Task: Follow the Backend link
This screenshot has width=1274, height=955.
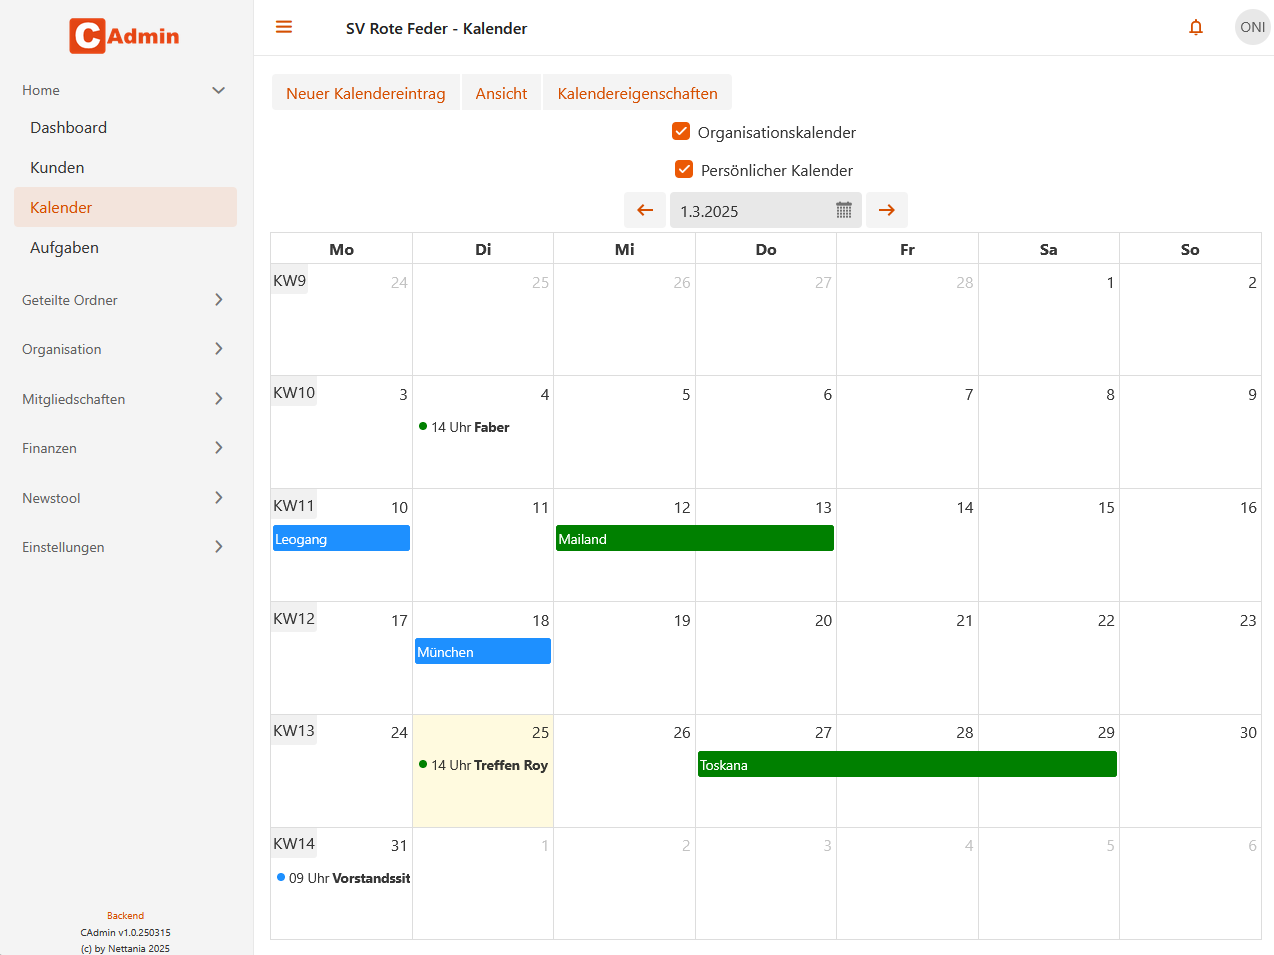Action: coord(126,916)
